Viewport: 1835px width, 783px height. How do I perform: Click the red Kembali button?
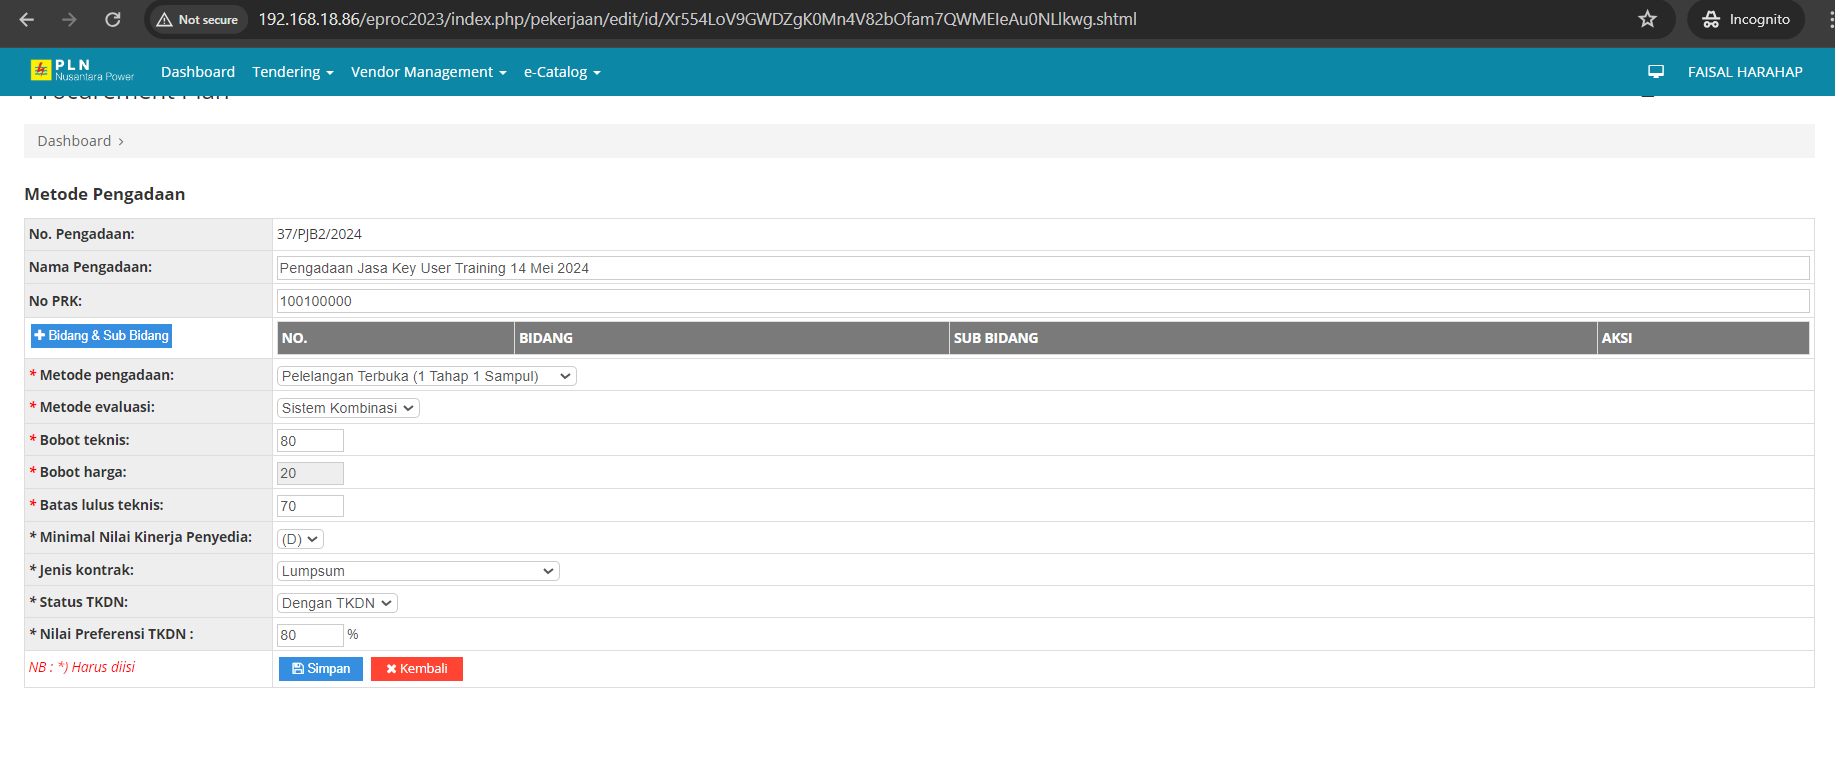416,669
